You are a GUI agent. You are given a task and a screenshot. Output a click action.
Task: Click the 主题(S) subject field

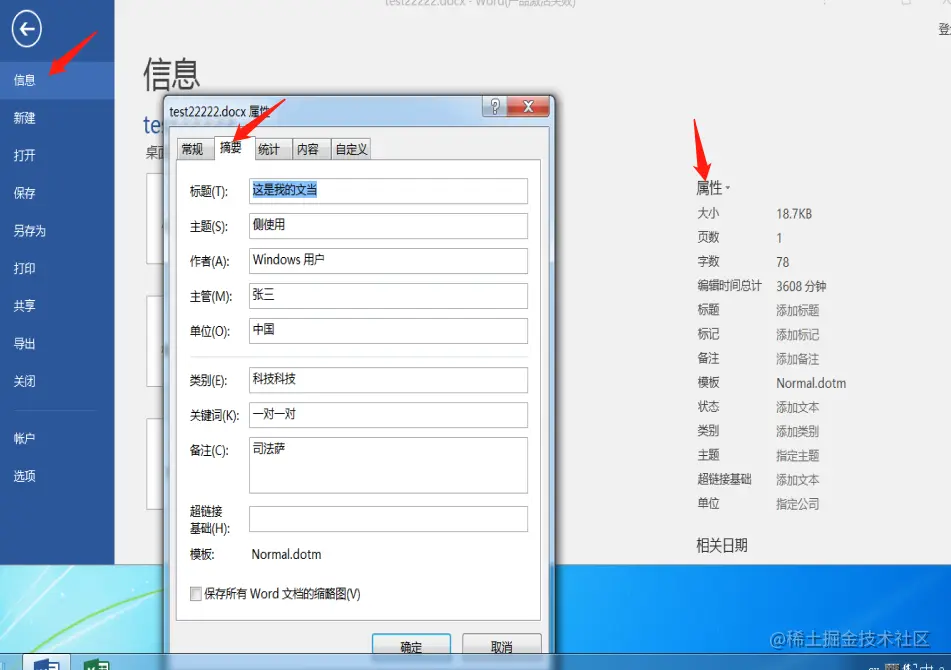(388, 226)
